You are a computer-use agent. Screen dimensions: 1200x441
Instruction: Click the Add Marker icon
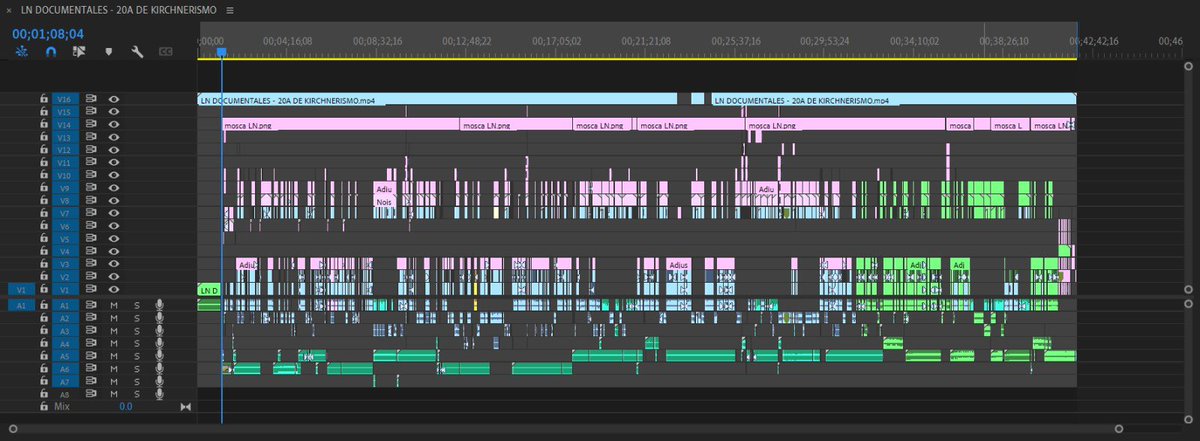[108, 51]
